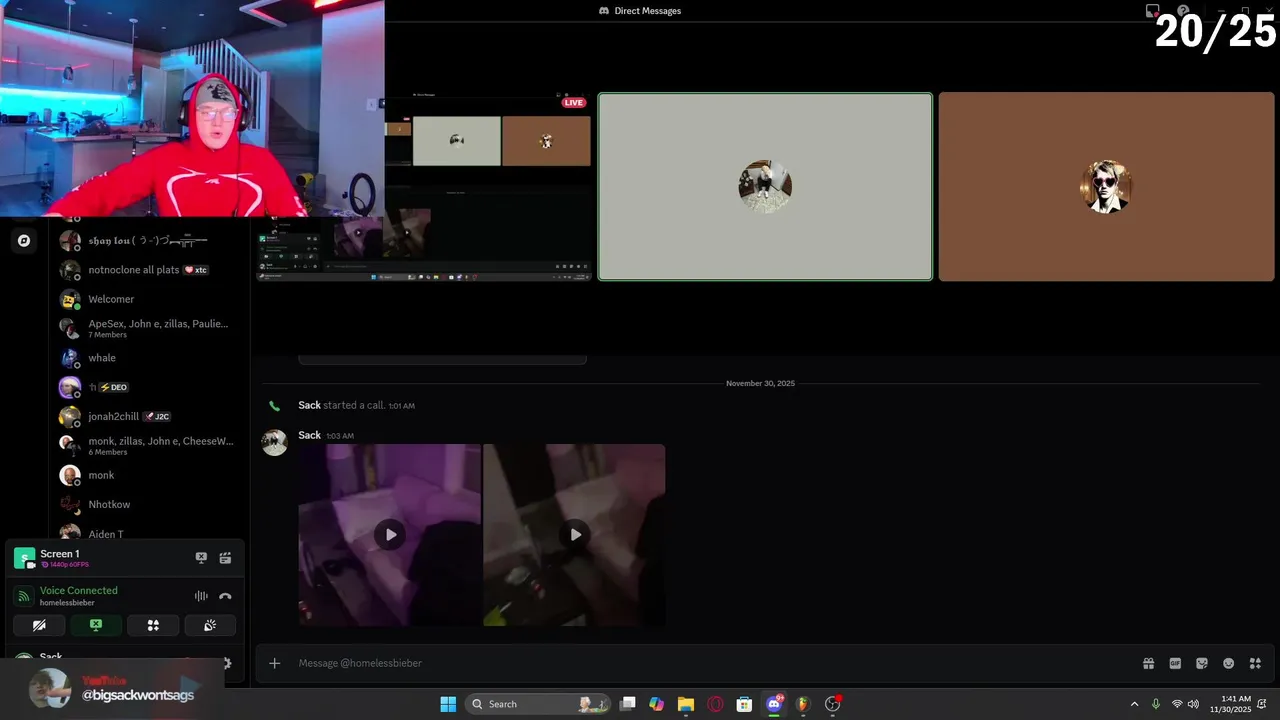
Task: Play the second video from Sack
Action: 575,534
